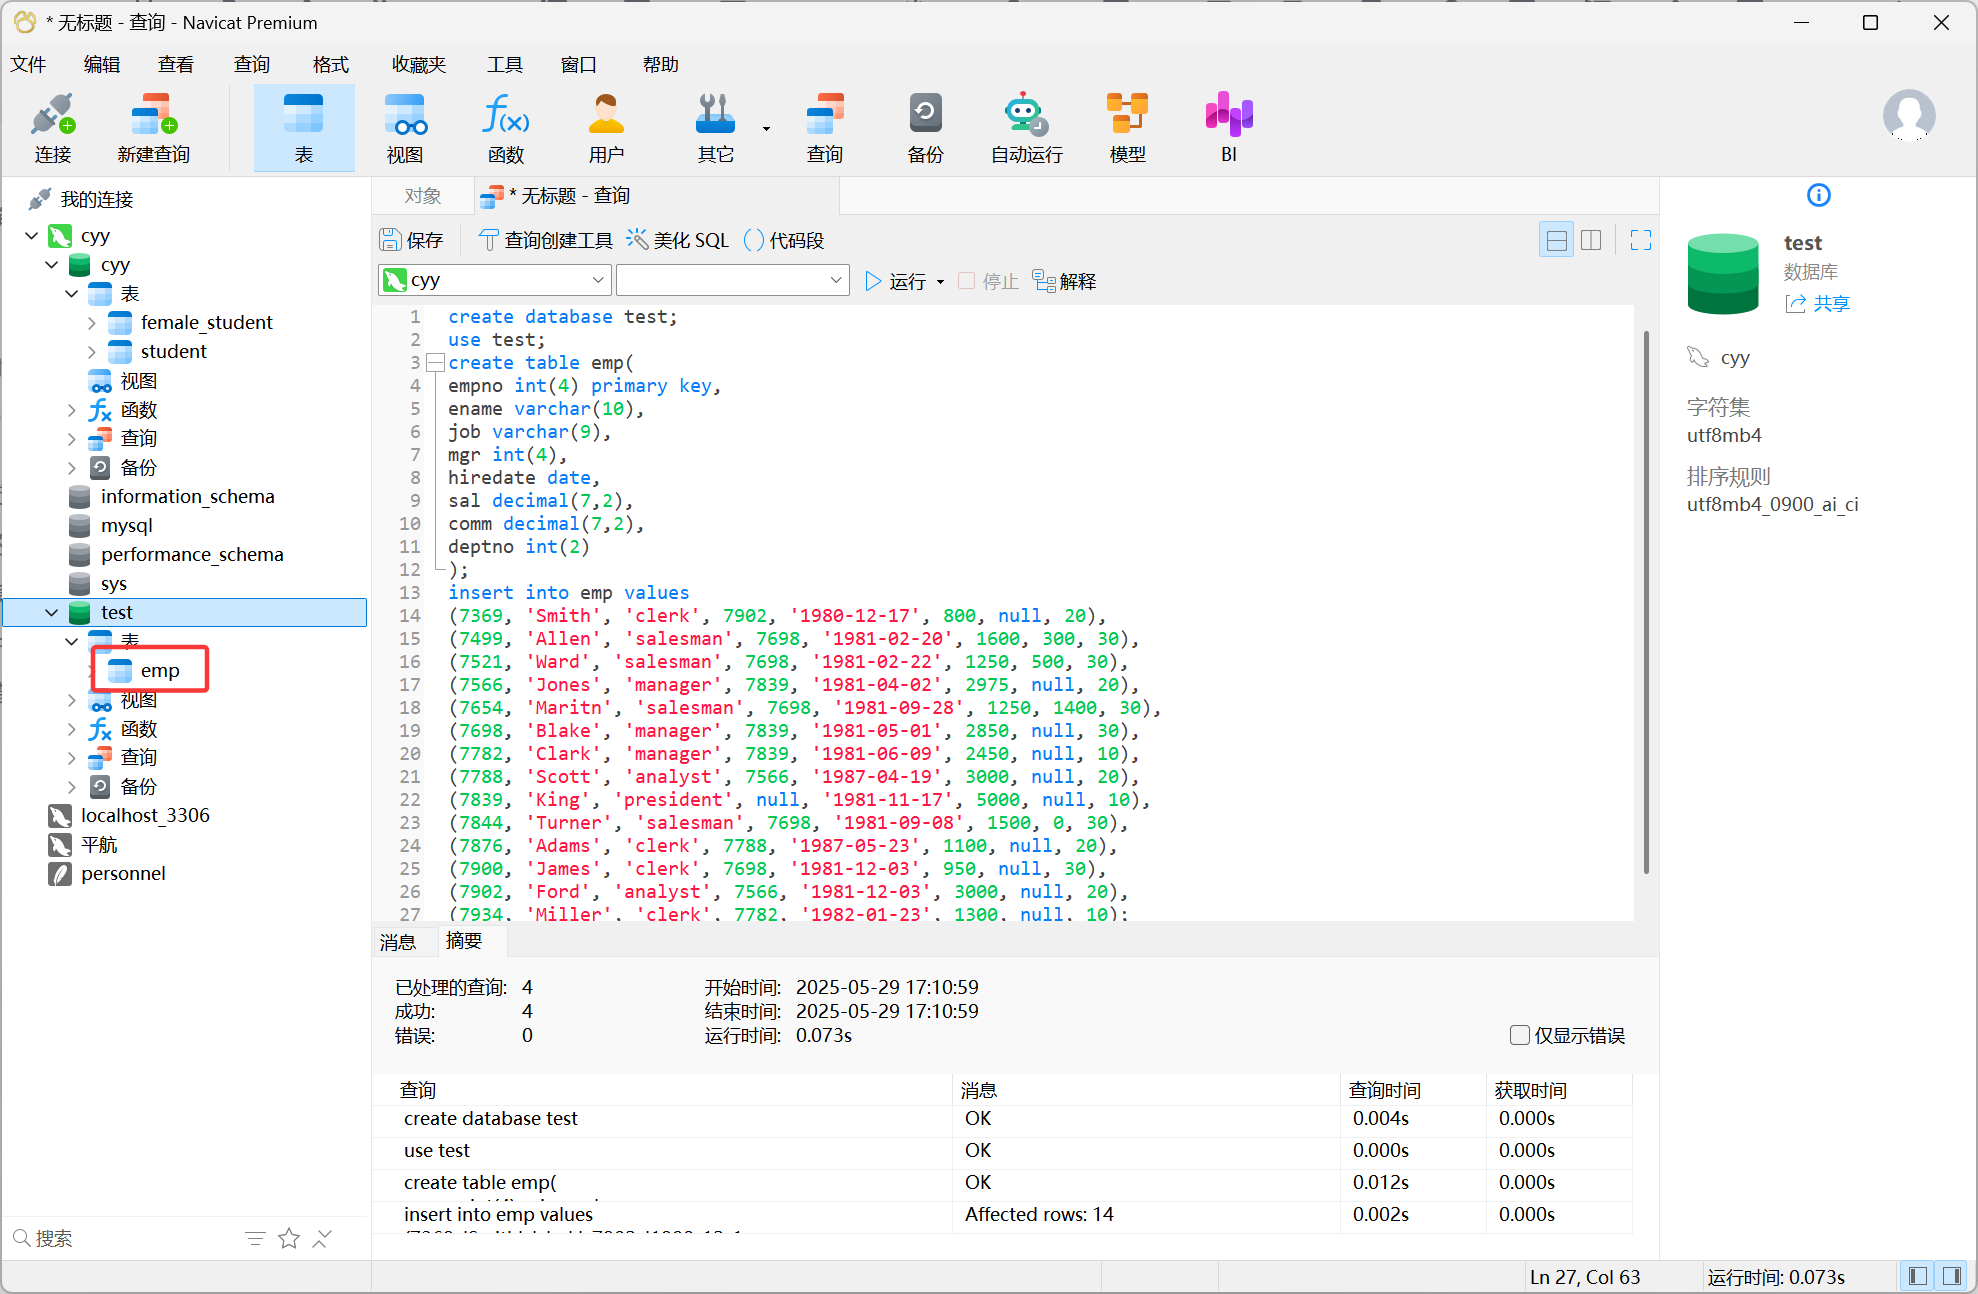
Task: Open the 收藏夹 menu
Action: point(418,65)
